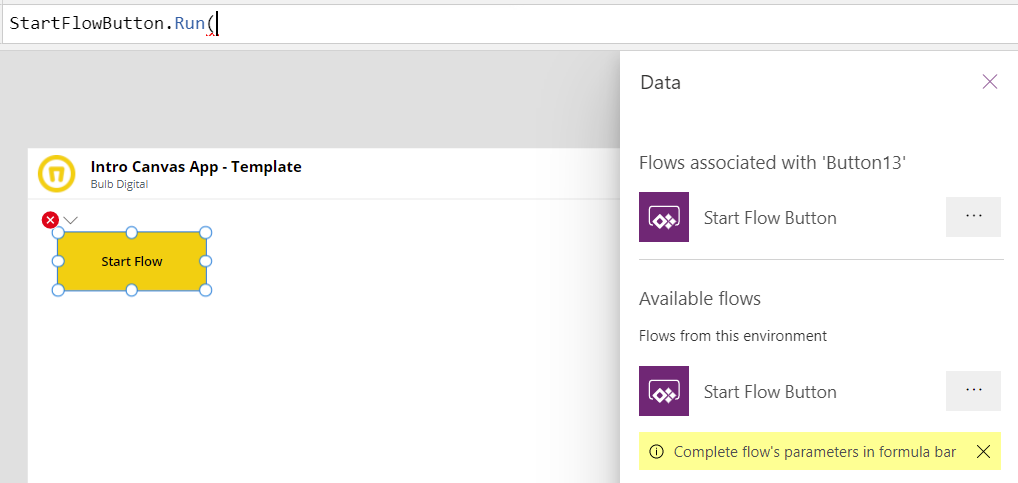Click the 'Complete flow's parameters' banner message

click(815, 452)
